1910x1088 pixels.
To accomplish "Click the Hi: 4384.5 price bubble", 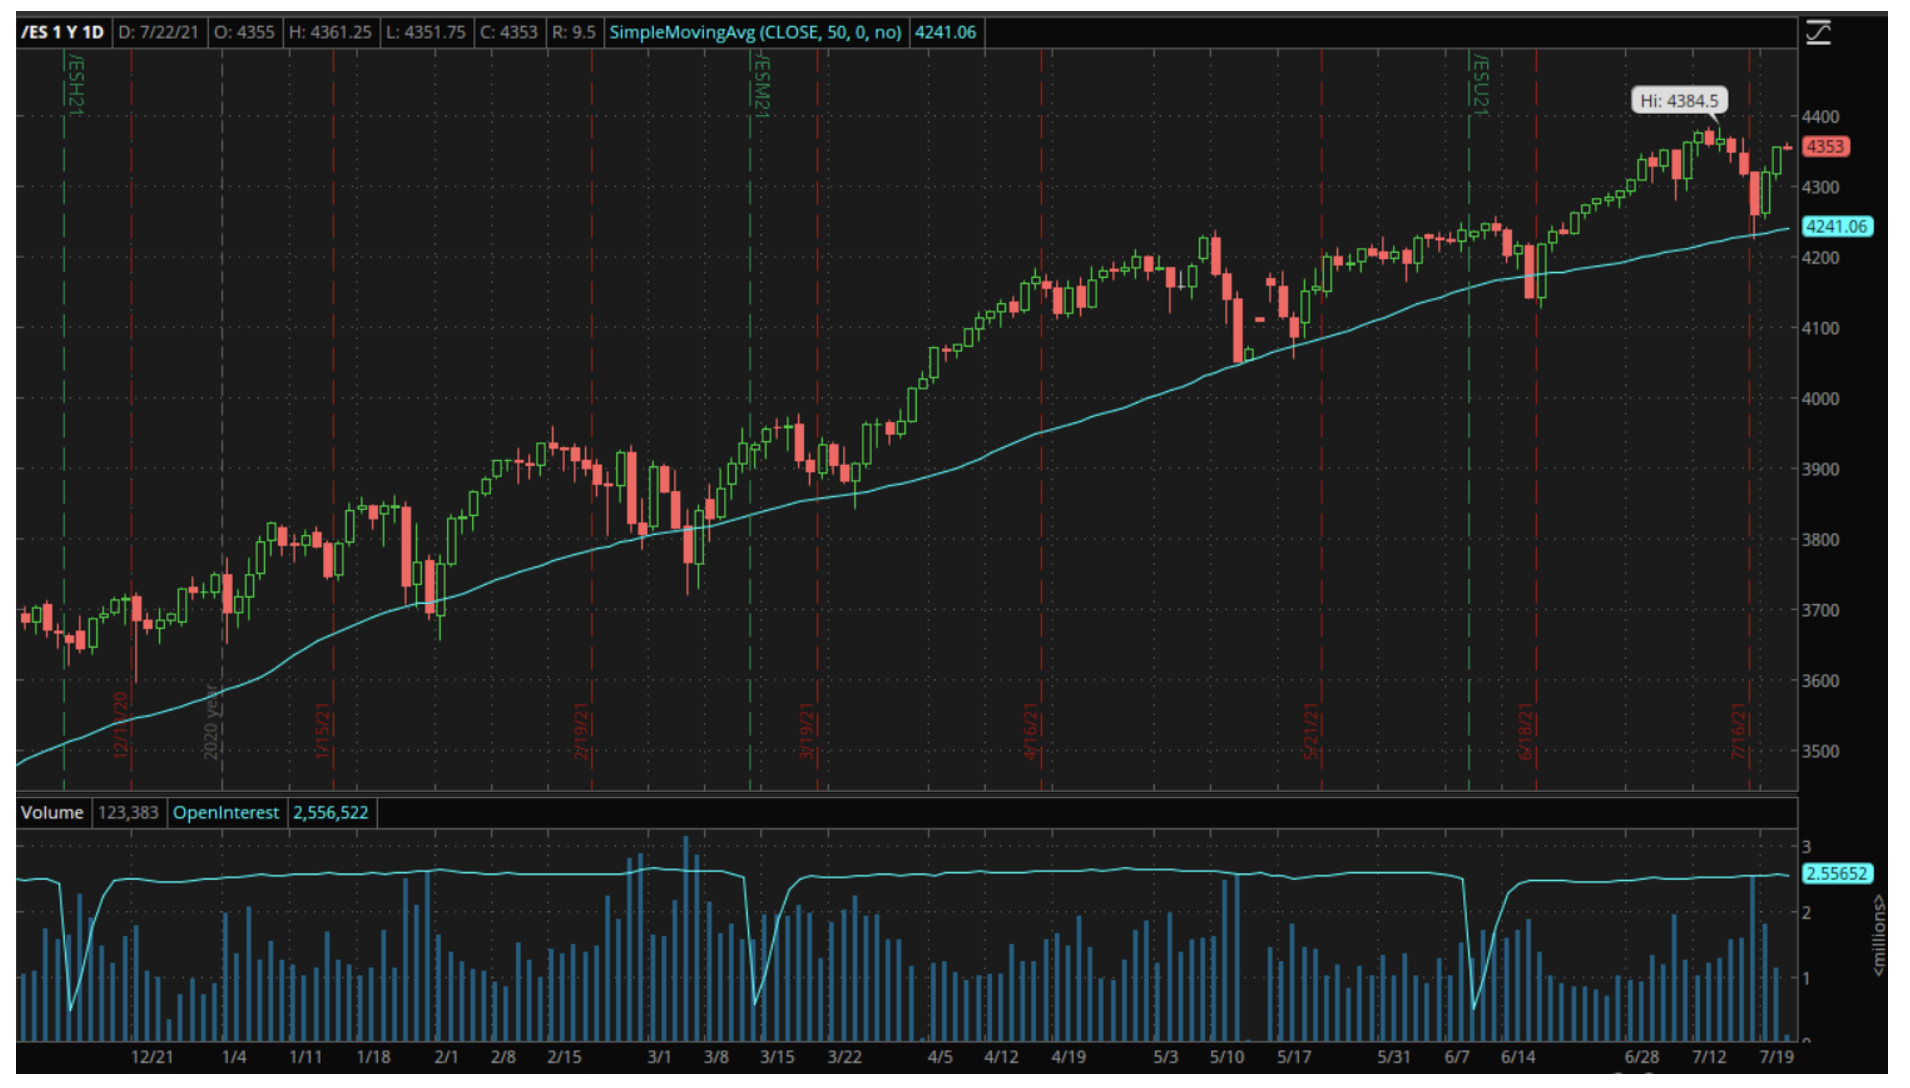I will coord(1679,101).
